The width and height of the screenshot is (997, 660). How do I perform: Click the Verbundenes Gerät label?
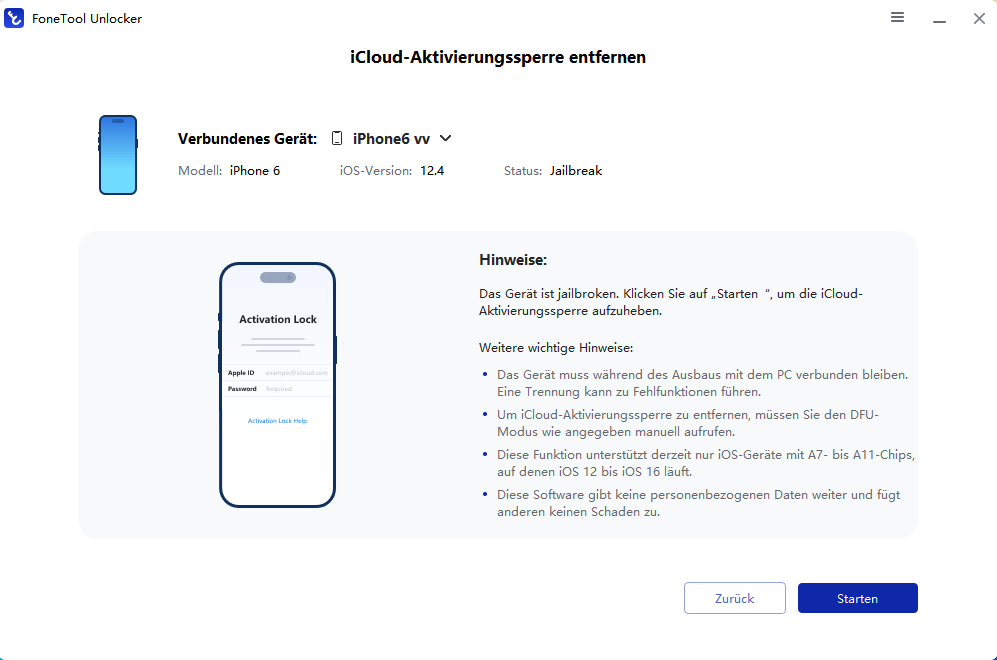247,139
